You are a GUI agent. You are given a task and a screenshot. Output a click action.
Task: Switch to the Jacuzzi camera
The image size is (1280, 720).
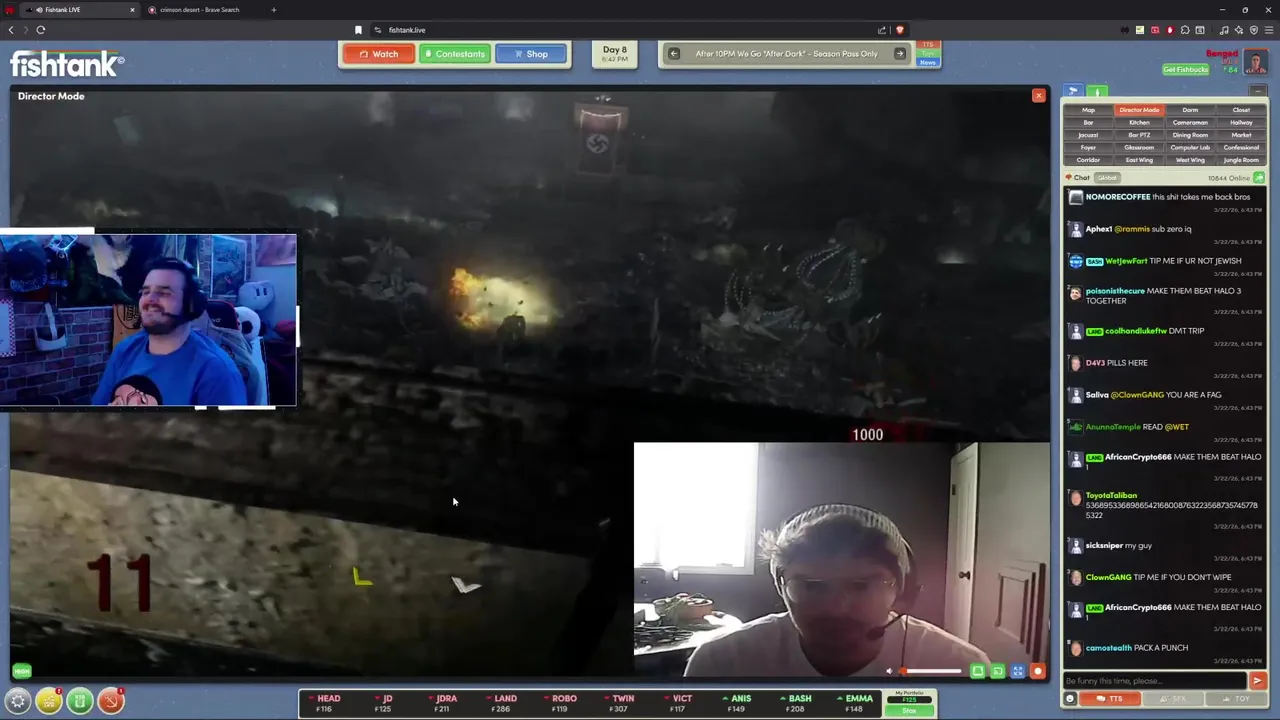[1088, 135]
